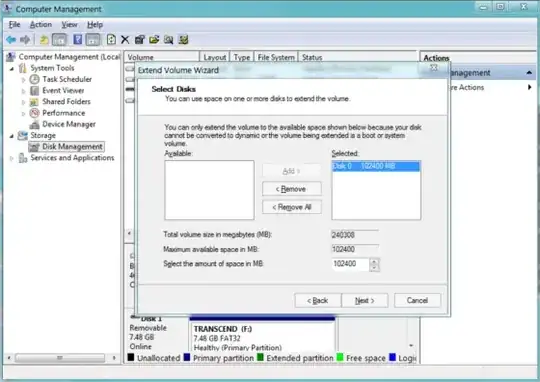The image size is (540, 382).
Task: Click the Explore magnifier toolbar icon
Action: [168, 40]
